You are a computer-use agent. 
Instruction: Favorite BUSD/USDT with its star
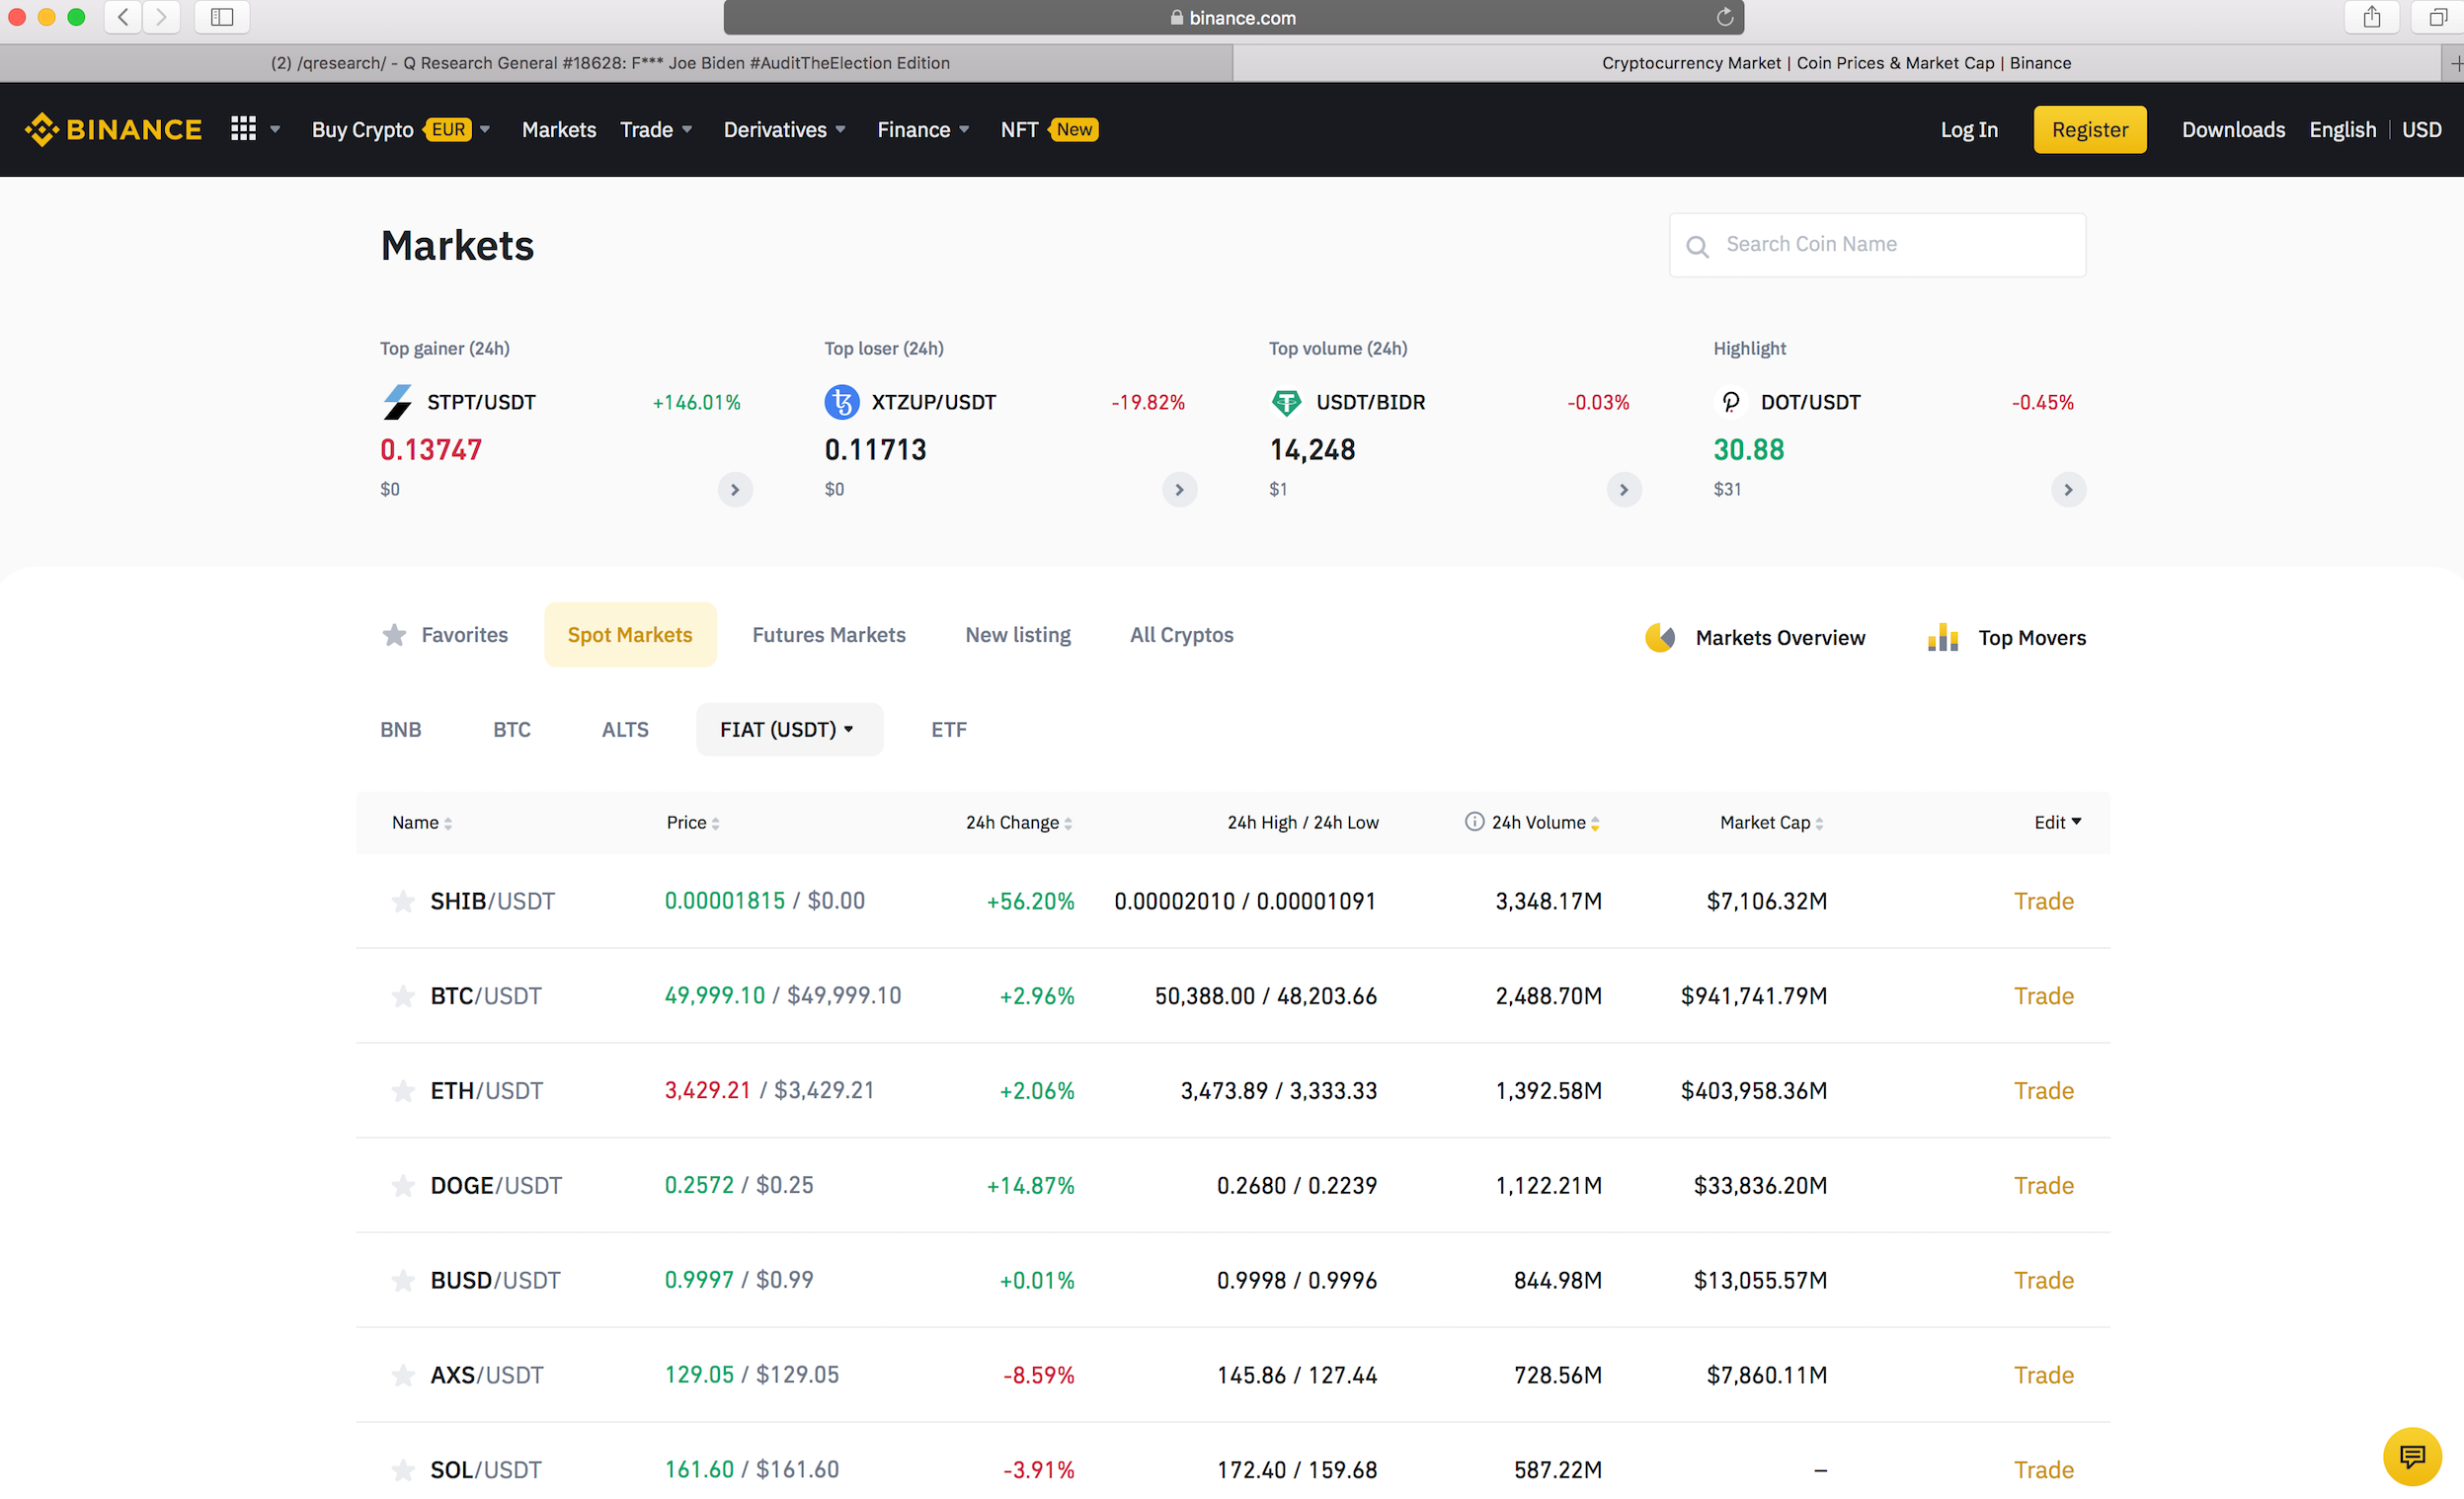(x=403, y=1281)
